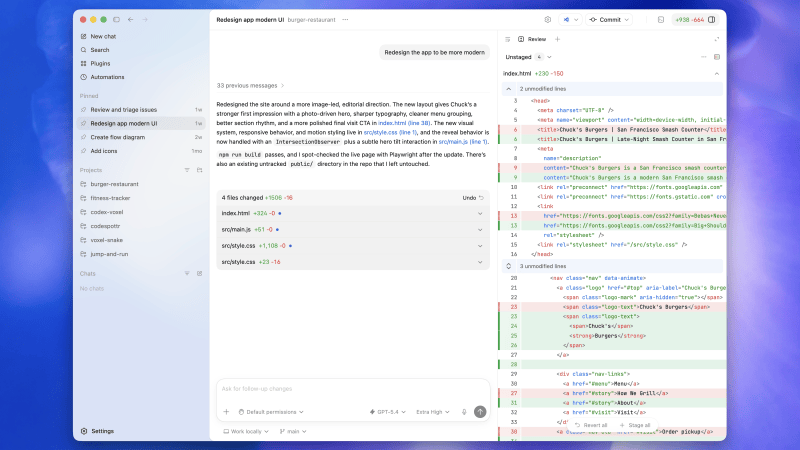This screenshot has height=450, width=800.
Task: Click the microphone dictation icon
Action: (464, 412)
